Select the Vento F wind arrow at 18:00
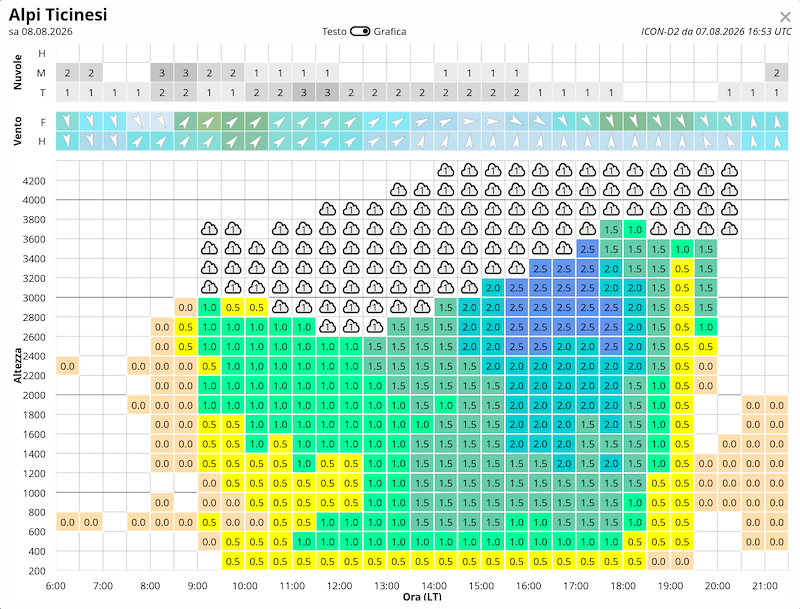This screenshot has height=609, width=800. click(635, 122)
